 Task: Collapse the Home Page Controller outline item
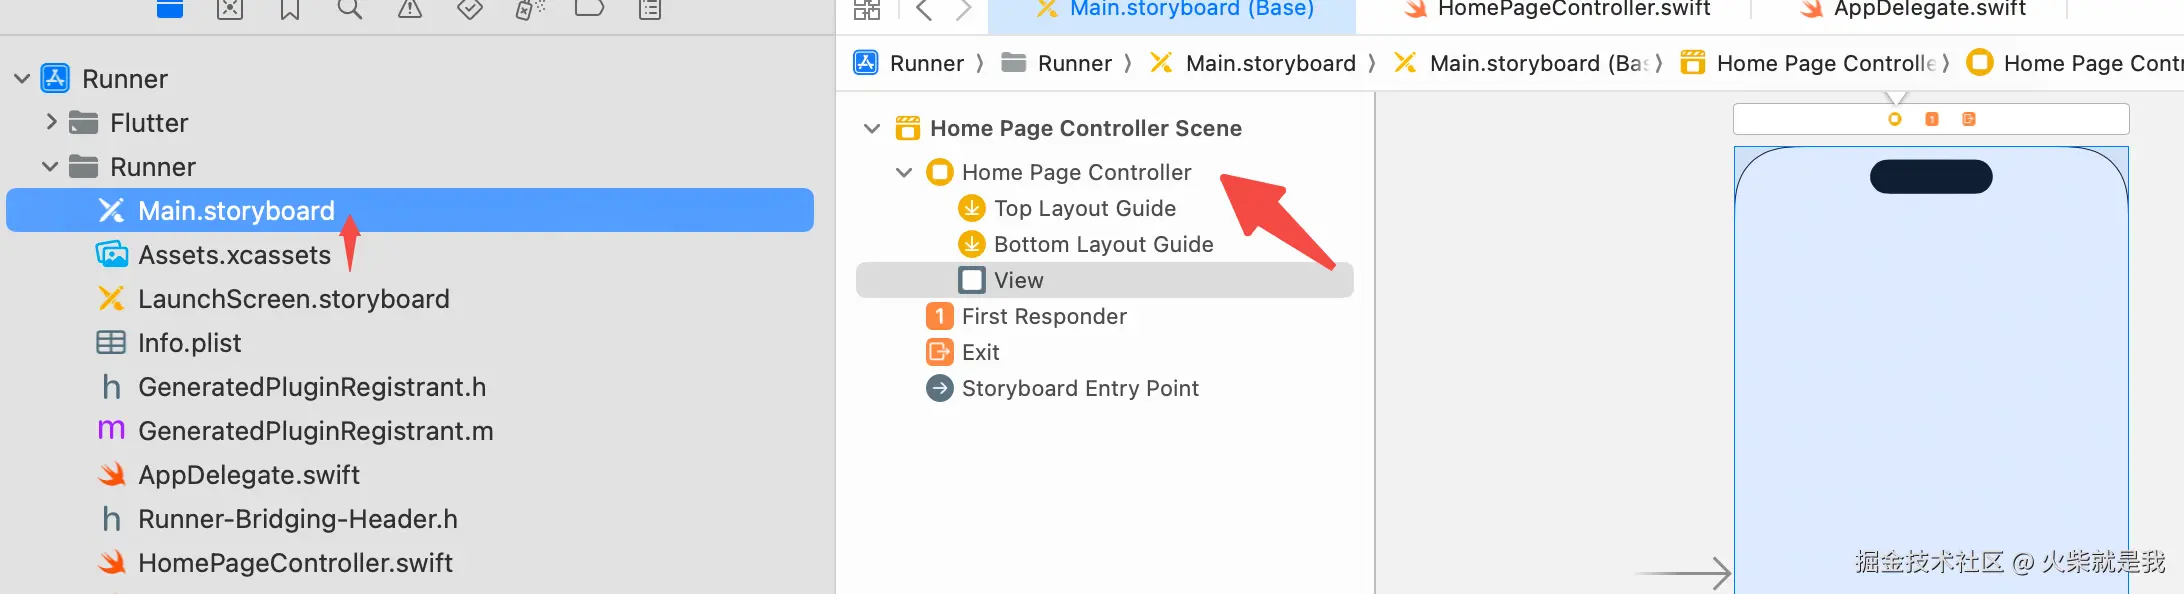(904, 172)
